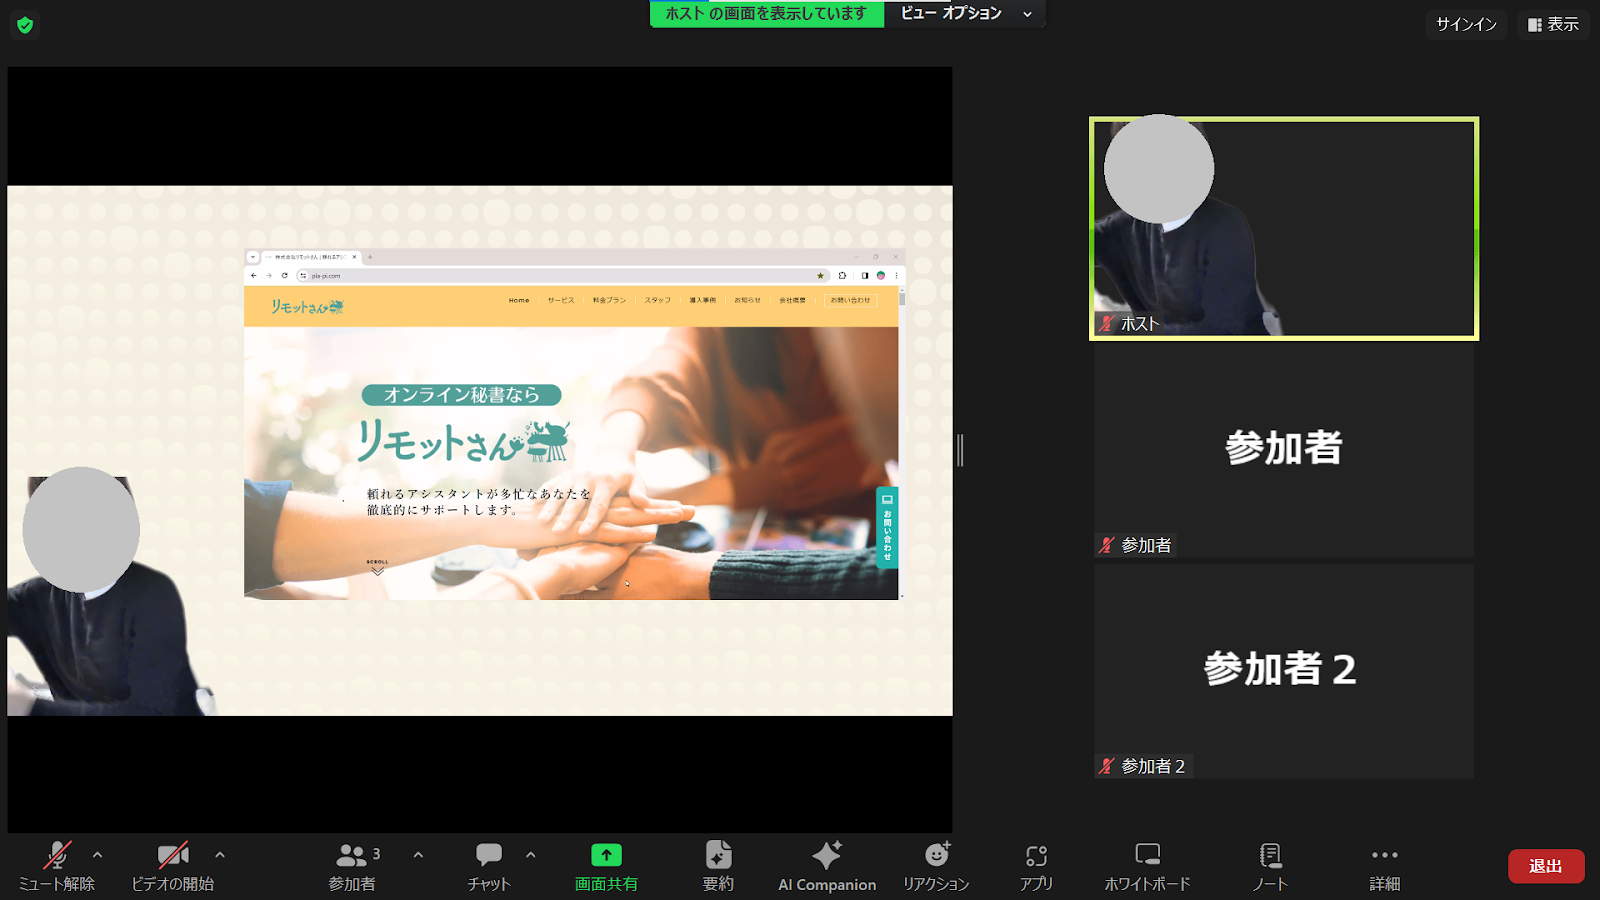
Task: Click reload icon in shared browser
Action: (284, 275)
